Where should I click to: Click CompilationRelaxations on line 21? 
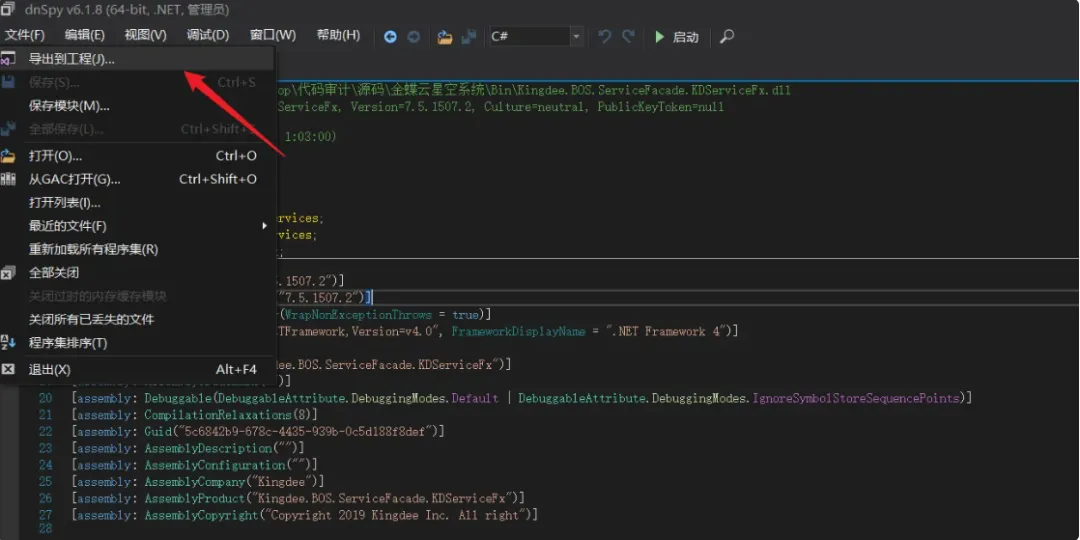218,415
